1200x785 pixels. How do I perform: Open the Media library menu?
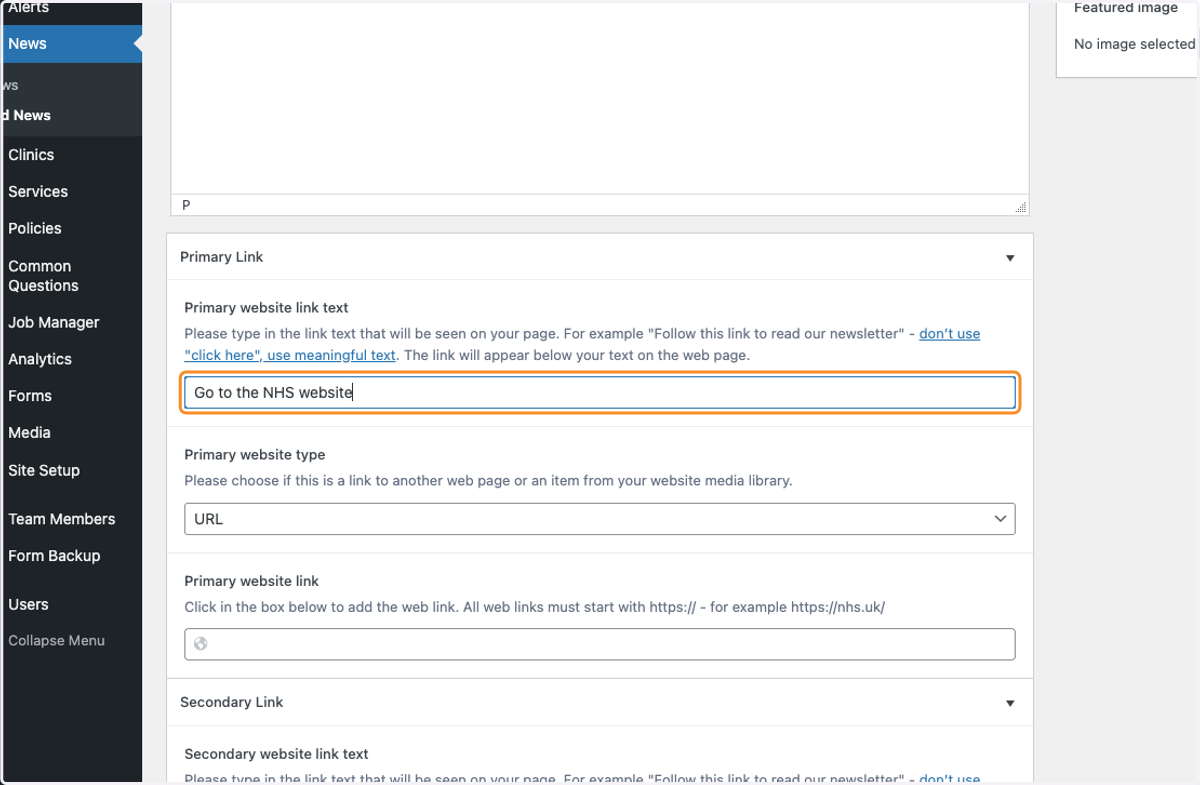29,432
